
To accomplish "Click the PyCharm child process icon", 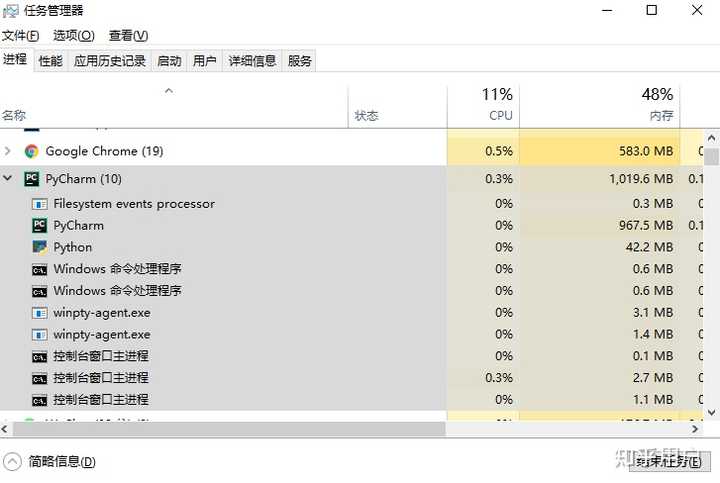I will 40,226.
